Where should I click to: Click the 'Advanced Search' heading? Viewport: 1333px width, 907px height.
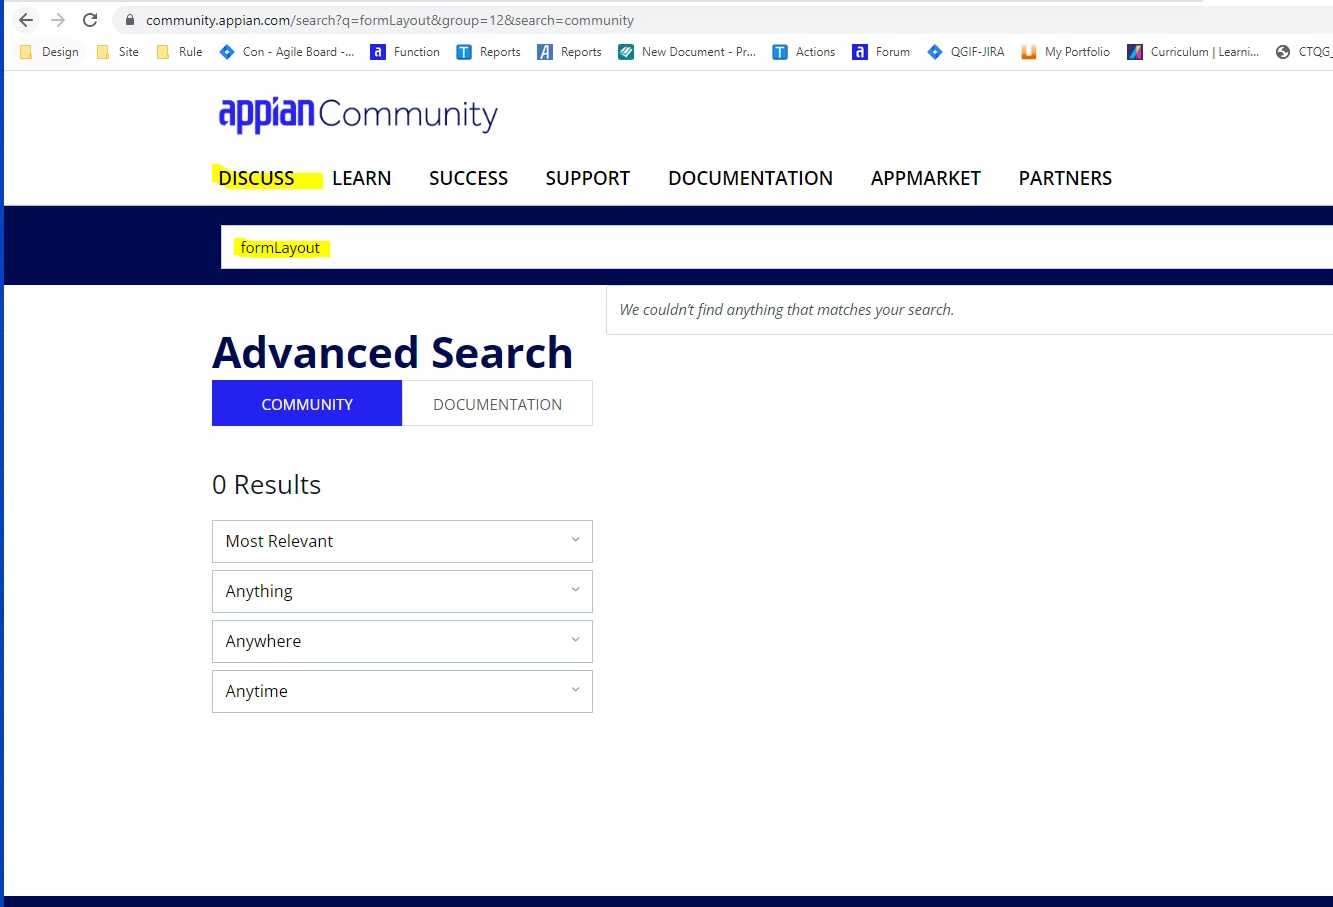click(x=393, y=353)
